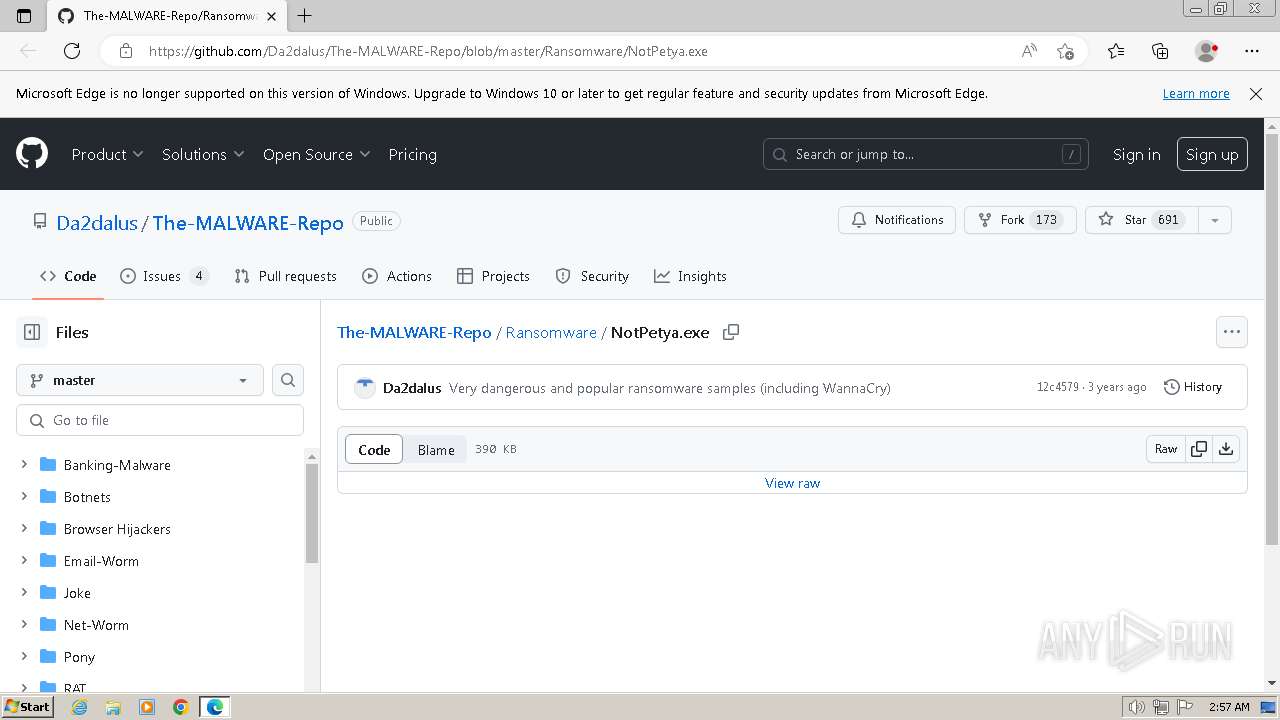Collapse the Files side panel icon
1280x720 pixels.
point(32,332)
